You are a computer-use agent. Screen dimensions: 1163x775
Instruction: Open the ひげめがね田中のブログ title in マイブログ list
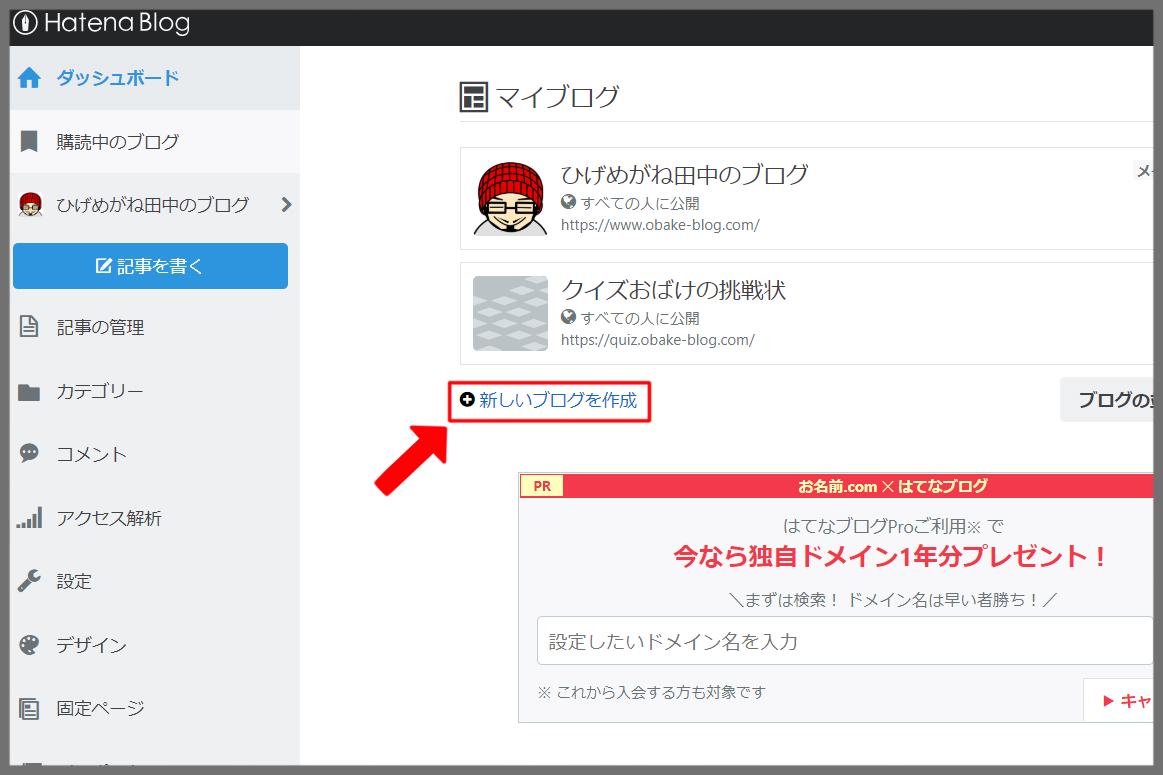tap(684, 175)
